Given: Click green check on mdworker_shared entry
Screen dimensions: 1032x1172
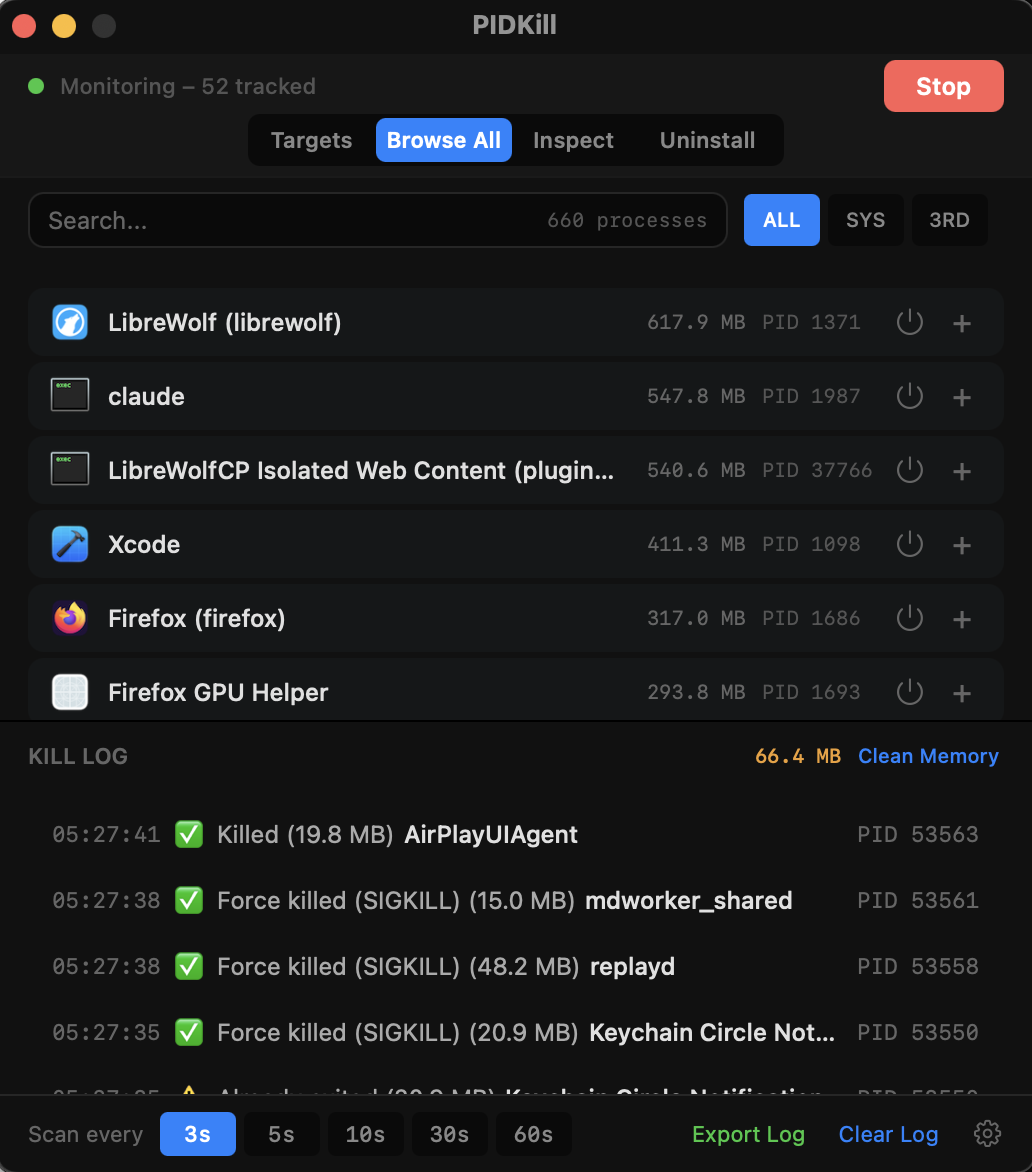Looking at the screenshot, I should (x=189, y=900).
